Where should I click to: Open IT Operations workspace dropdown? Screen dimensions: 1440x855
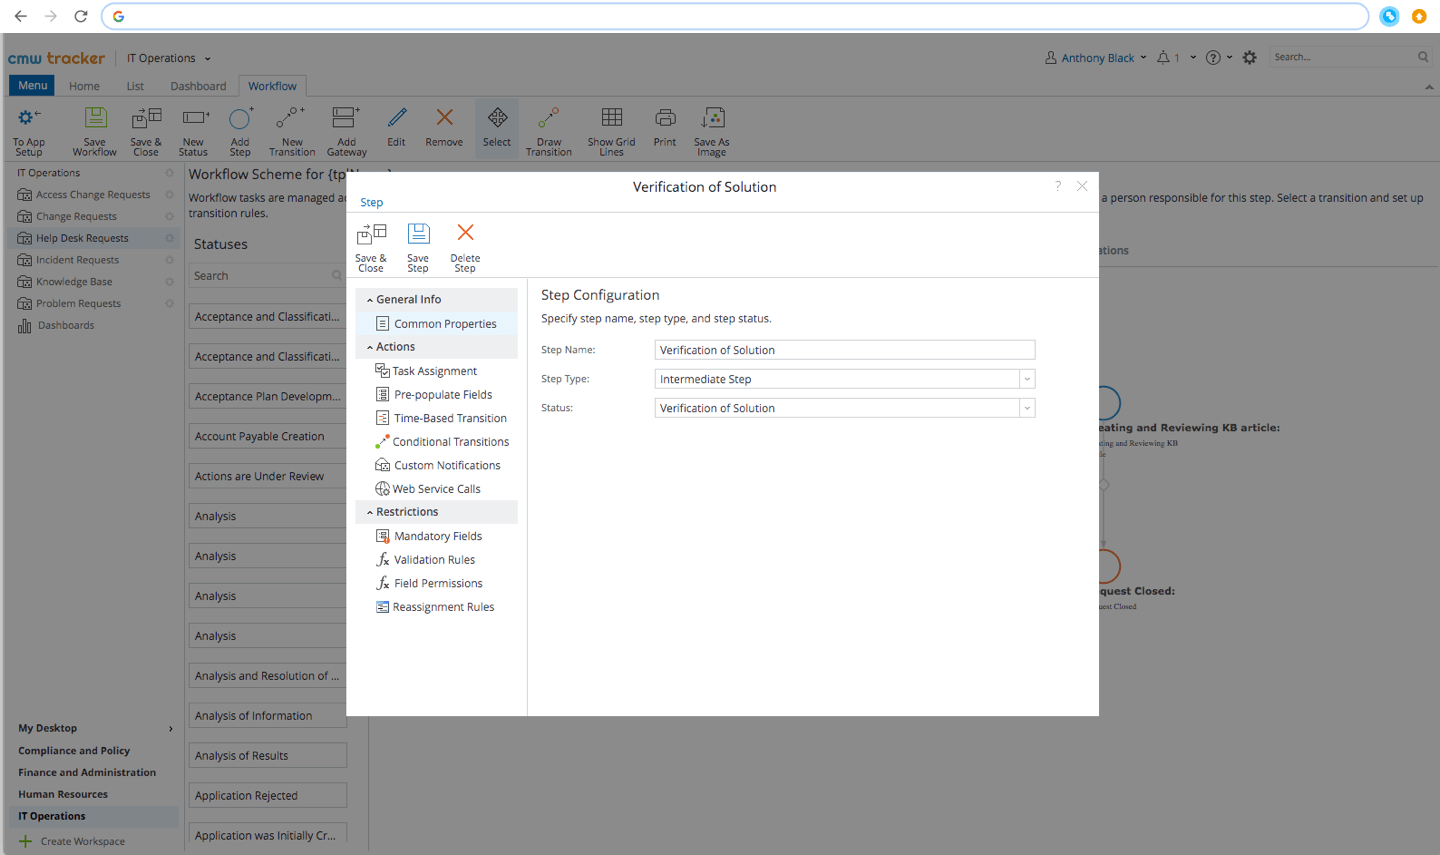pos(169,58)
